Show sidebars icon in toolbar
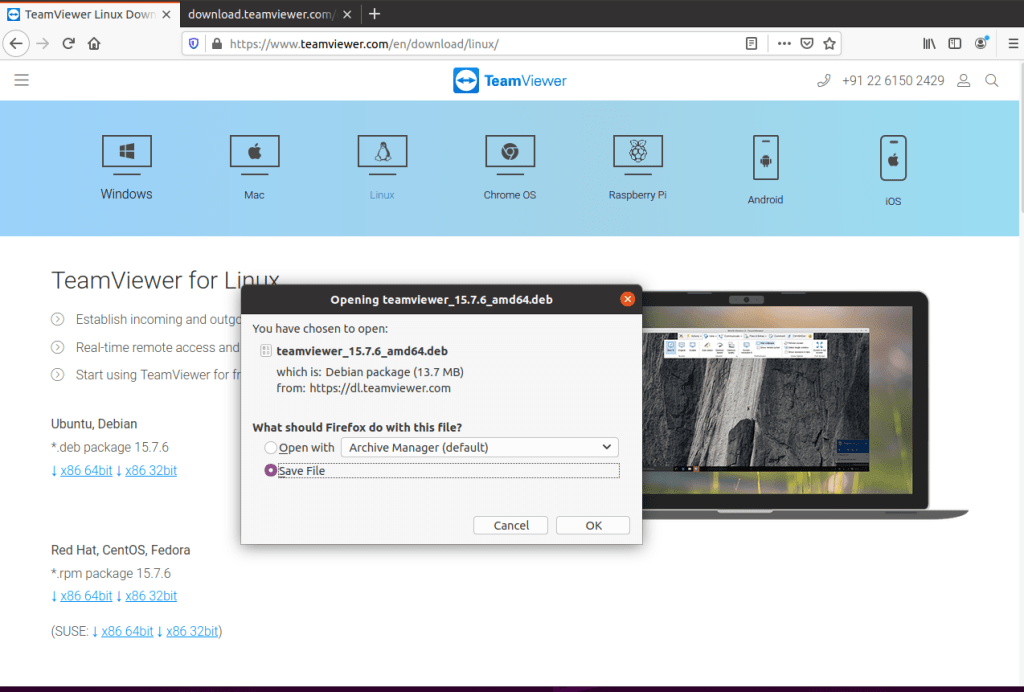This screenshot has height=692, width=1024. tap(955, 44)
